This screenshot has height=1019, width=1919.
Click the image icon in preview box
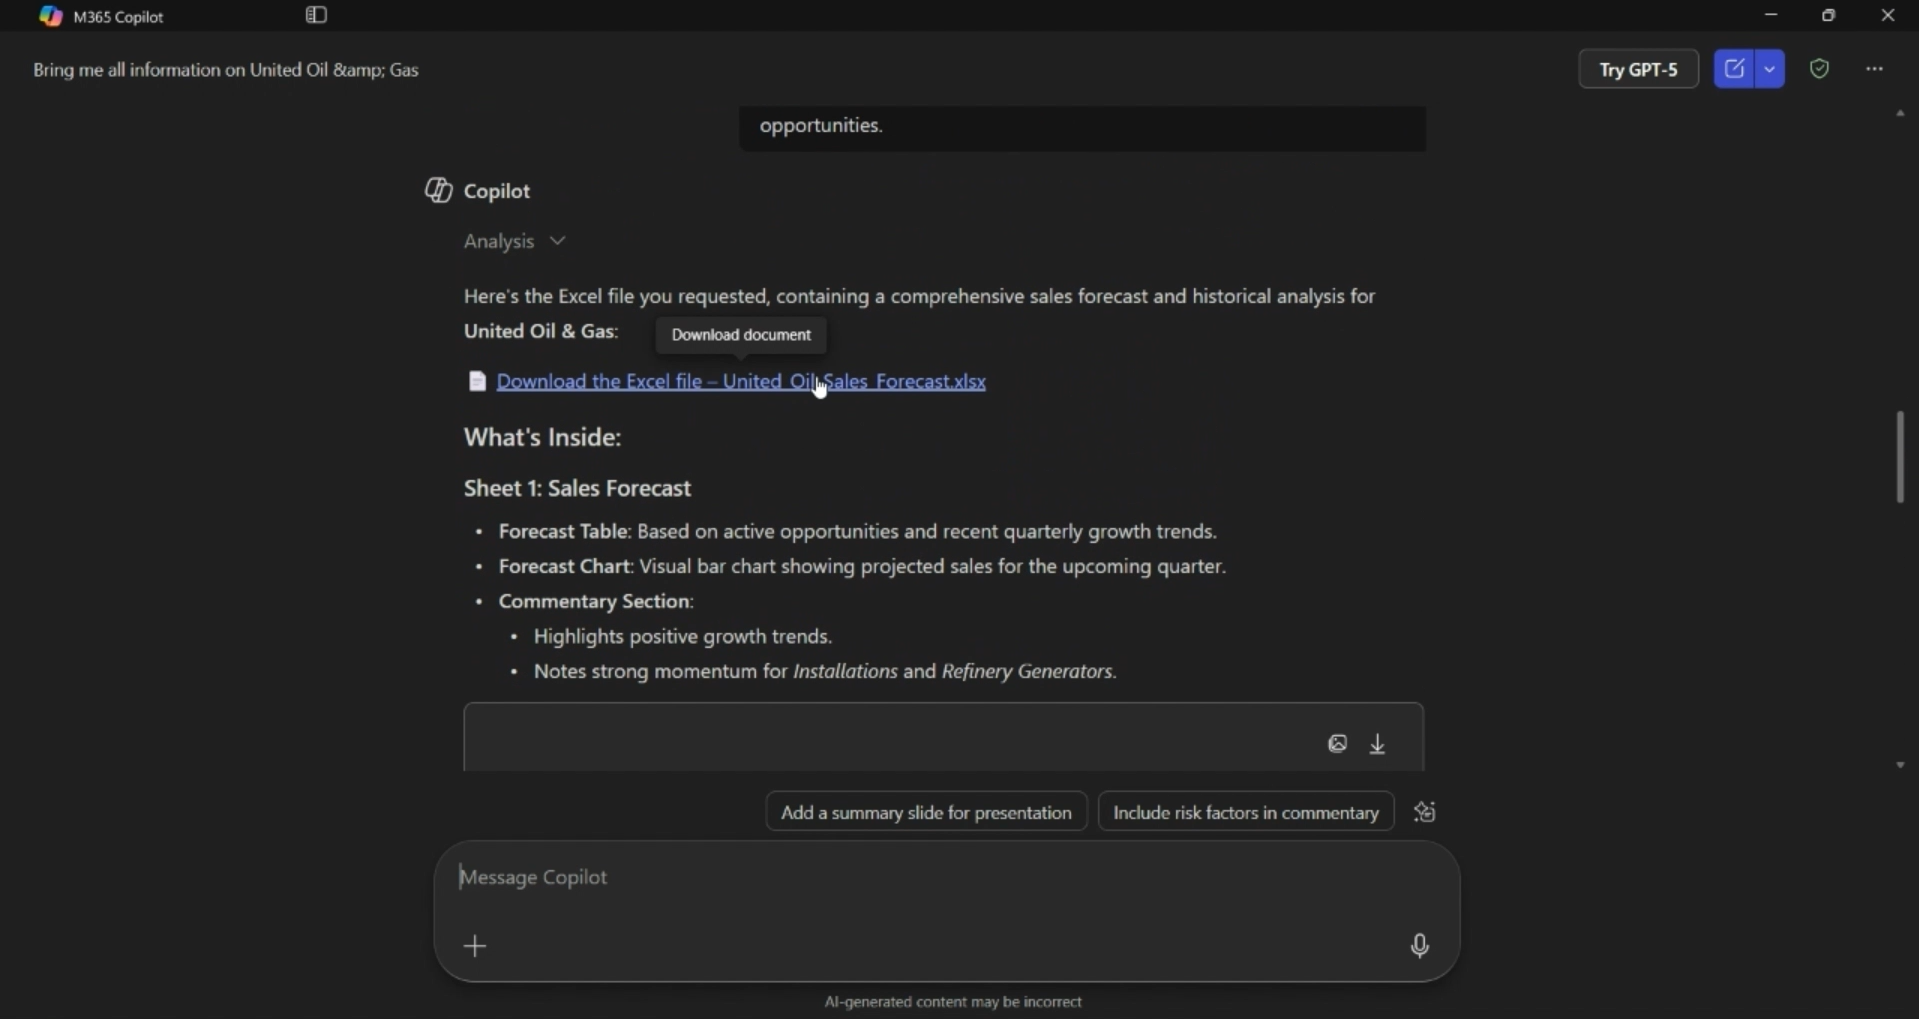coord(1338,745)
